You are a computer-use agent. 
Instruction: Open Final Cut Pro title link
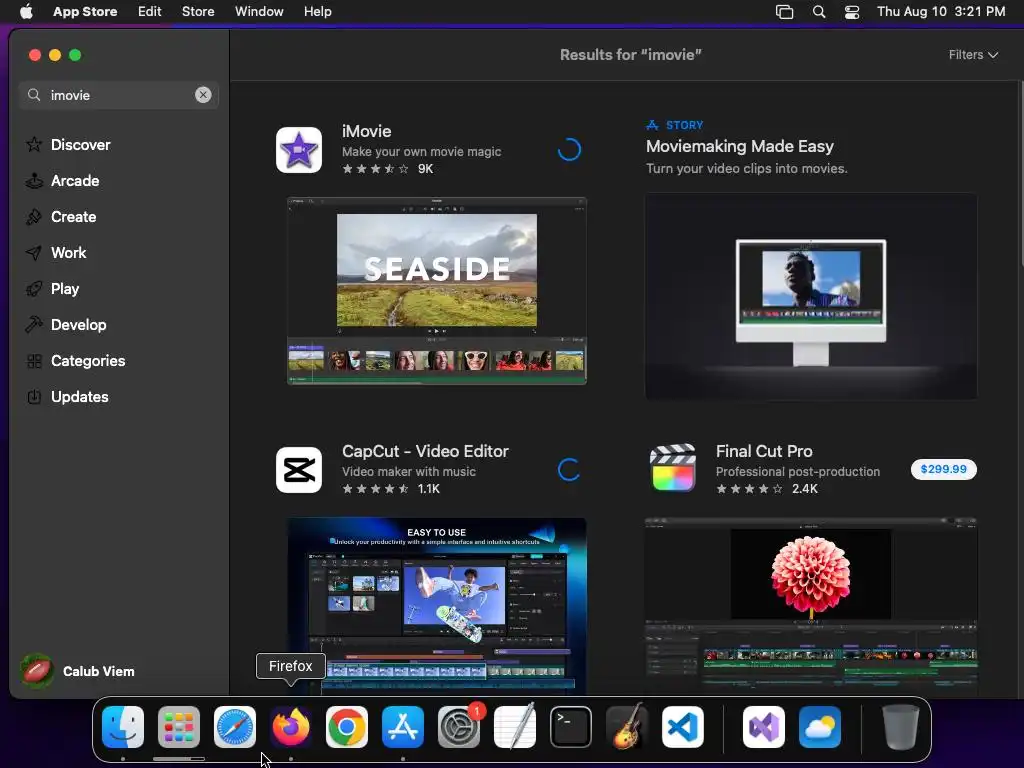764,451
